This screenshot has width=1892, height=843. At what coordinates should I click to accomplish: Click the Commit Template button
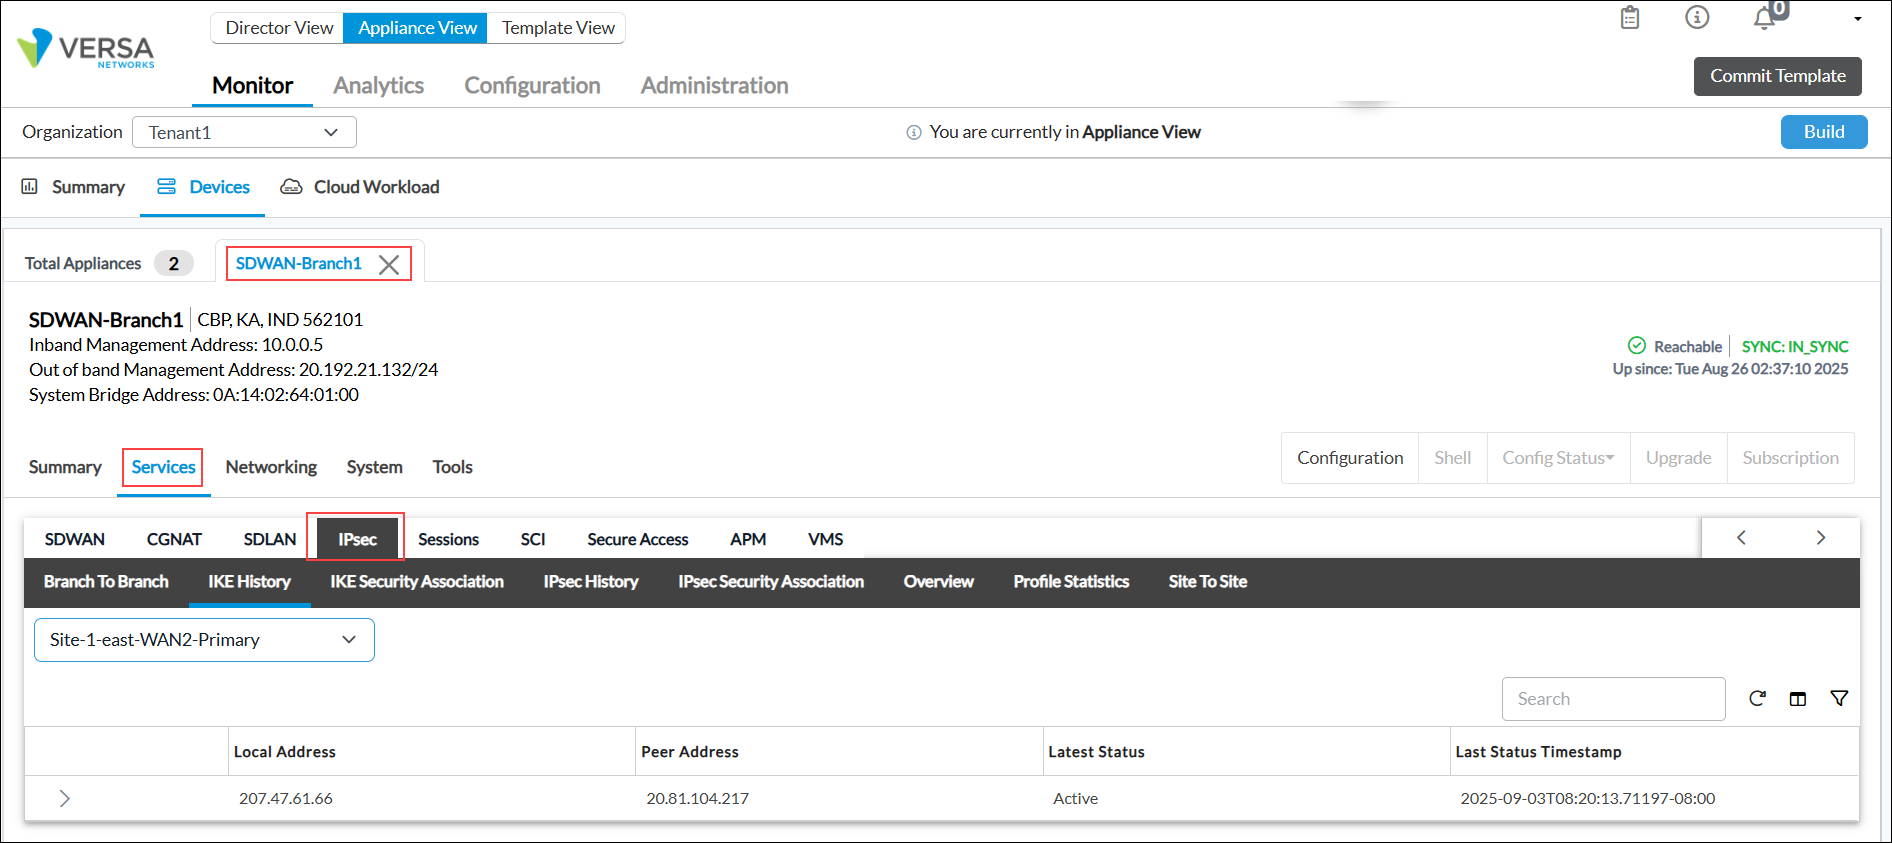point(1777,76)
